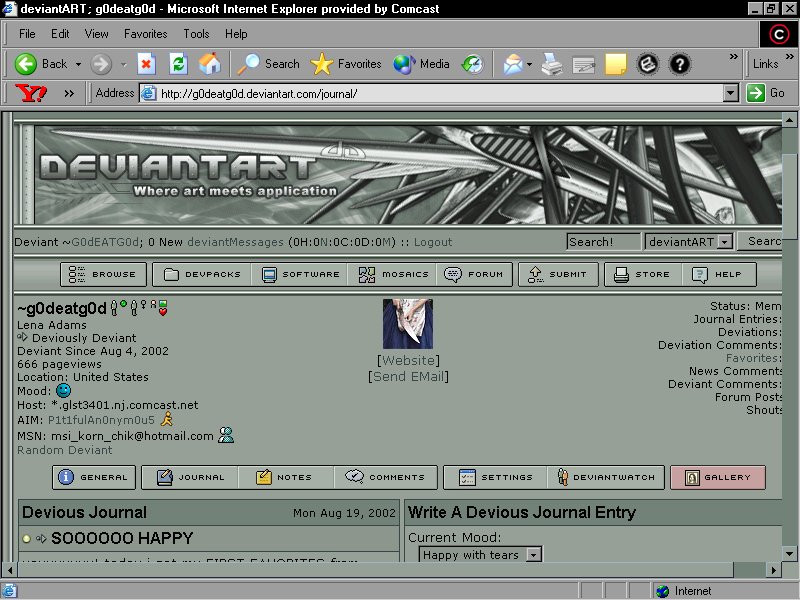Open the Back button history dropdown arrow
The height and width of the screenshot is (600, 800).
(x=78, y=64)
